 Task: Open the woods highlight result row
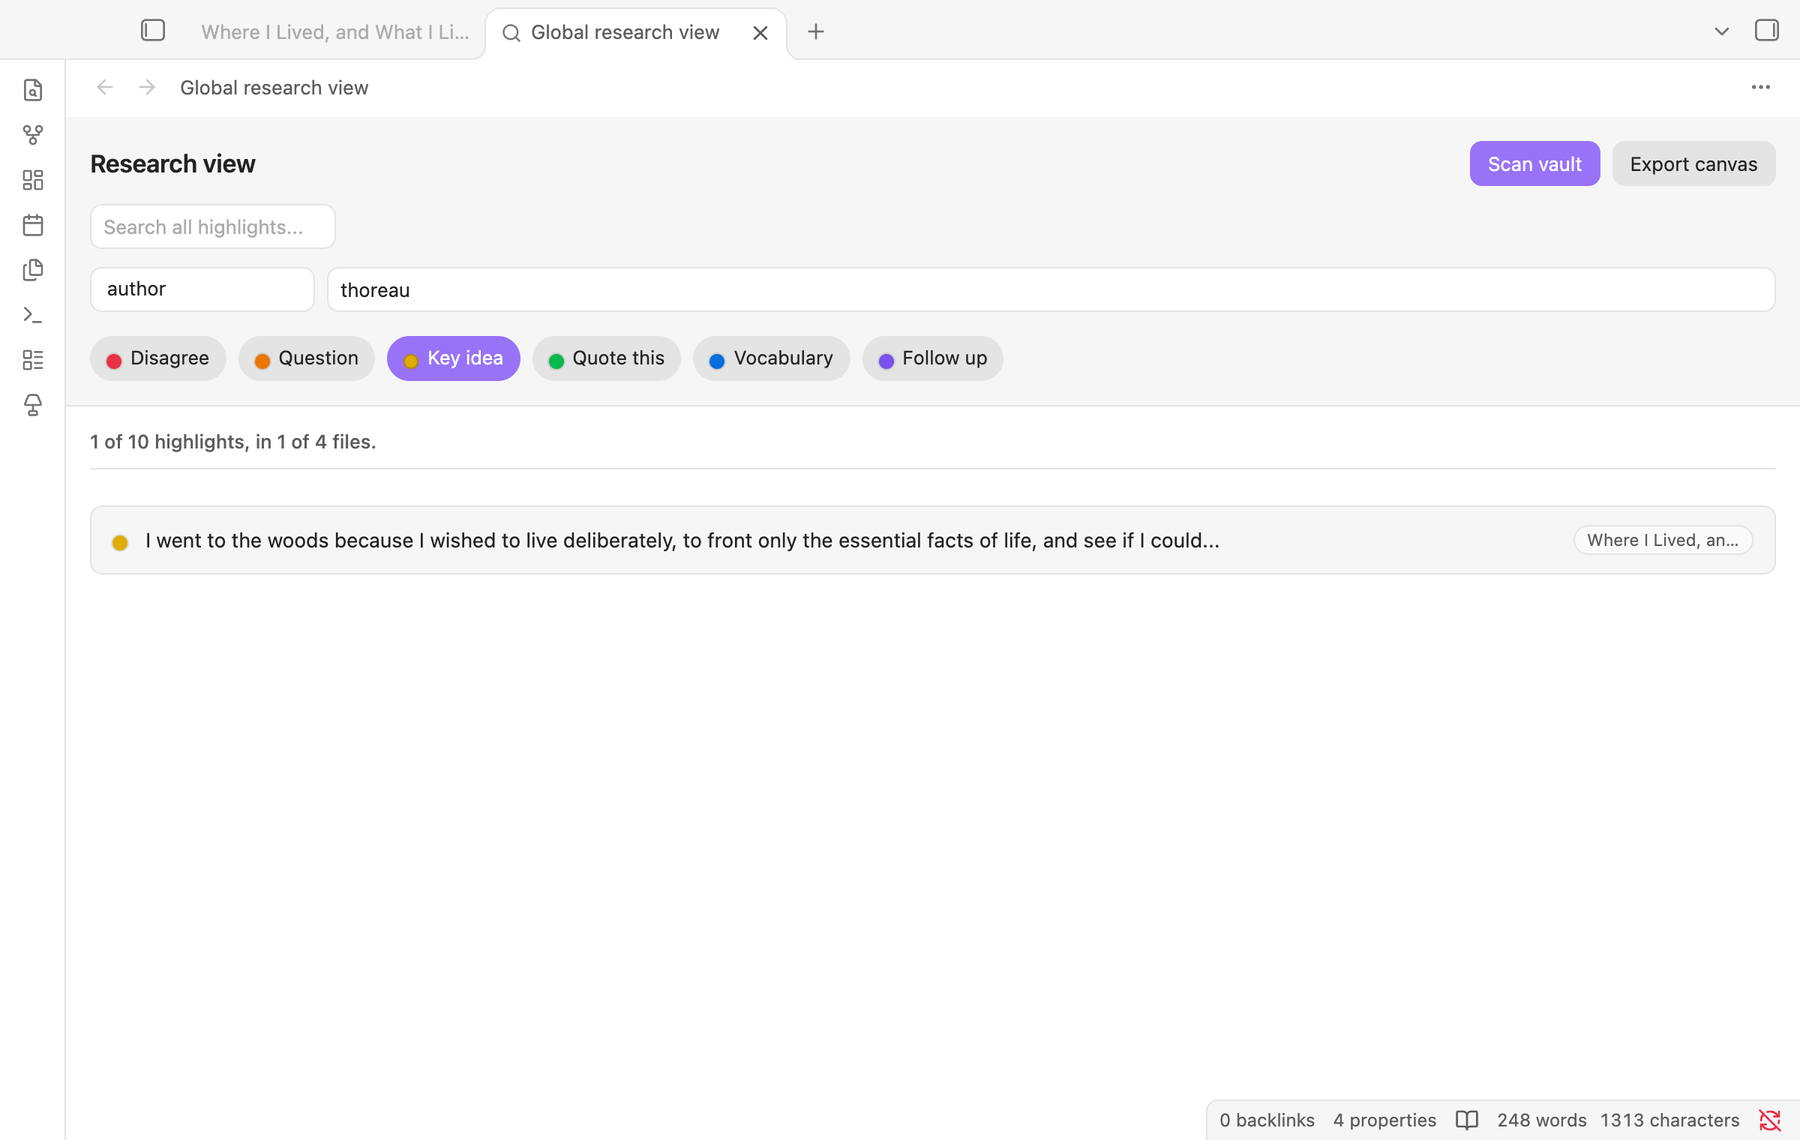[932, 540]
